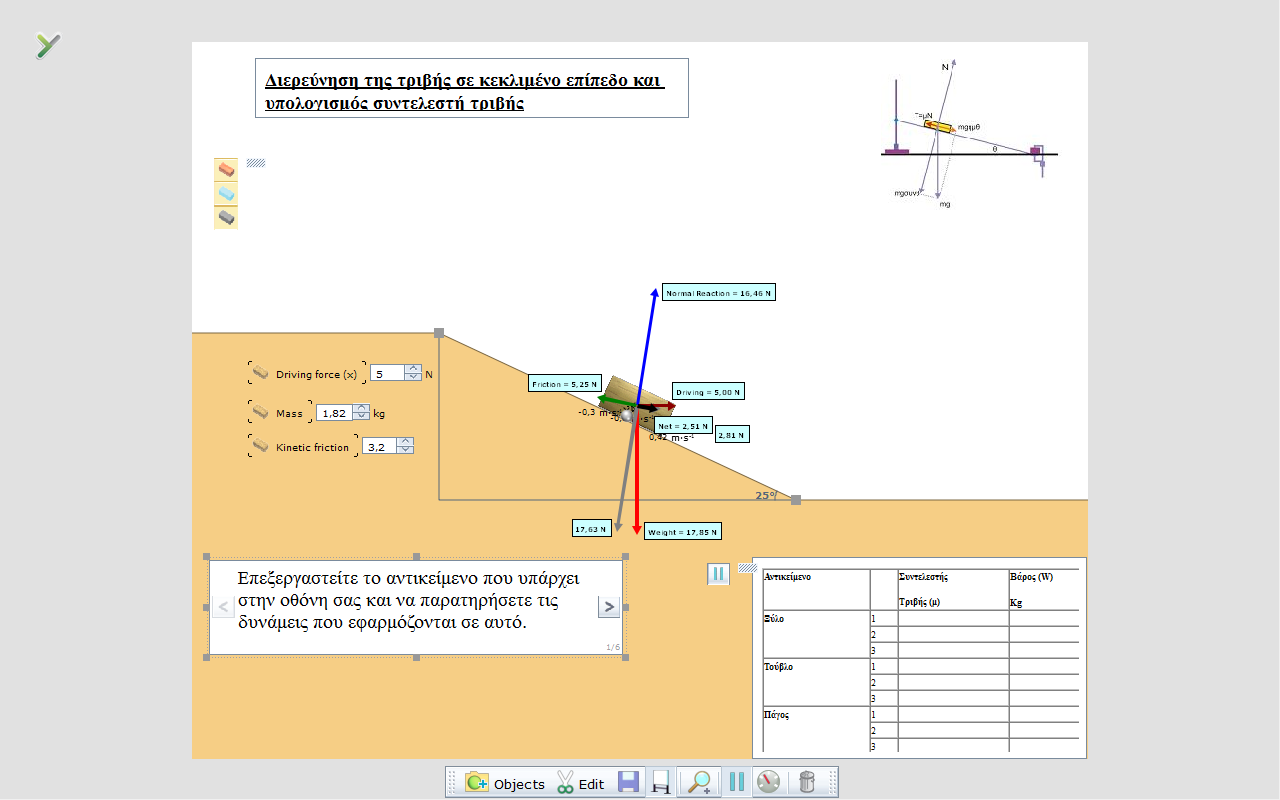The image size is (1280, 800).
Task: Click the Friction = 5,25 N label
Action: pos(565,383)
